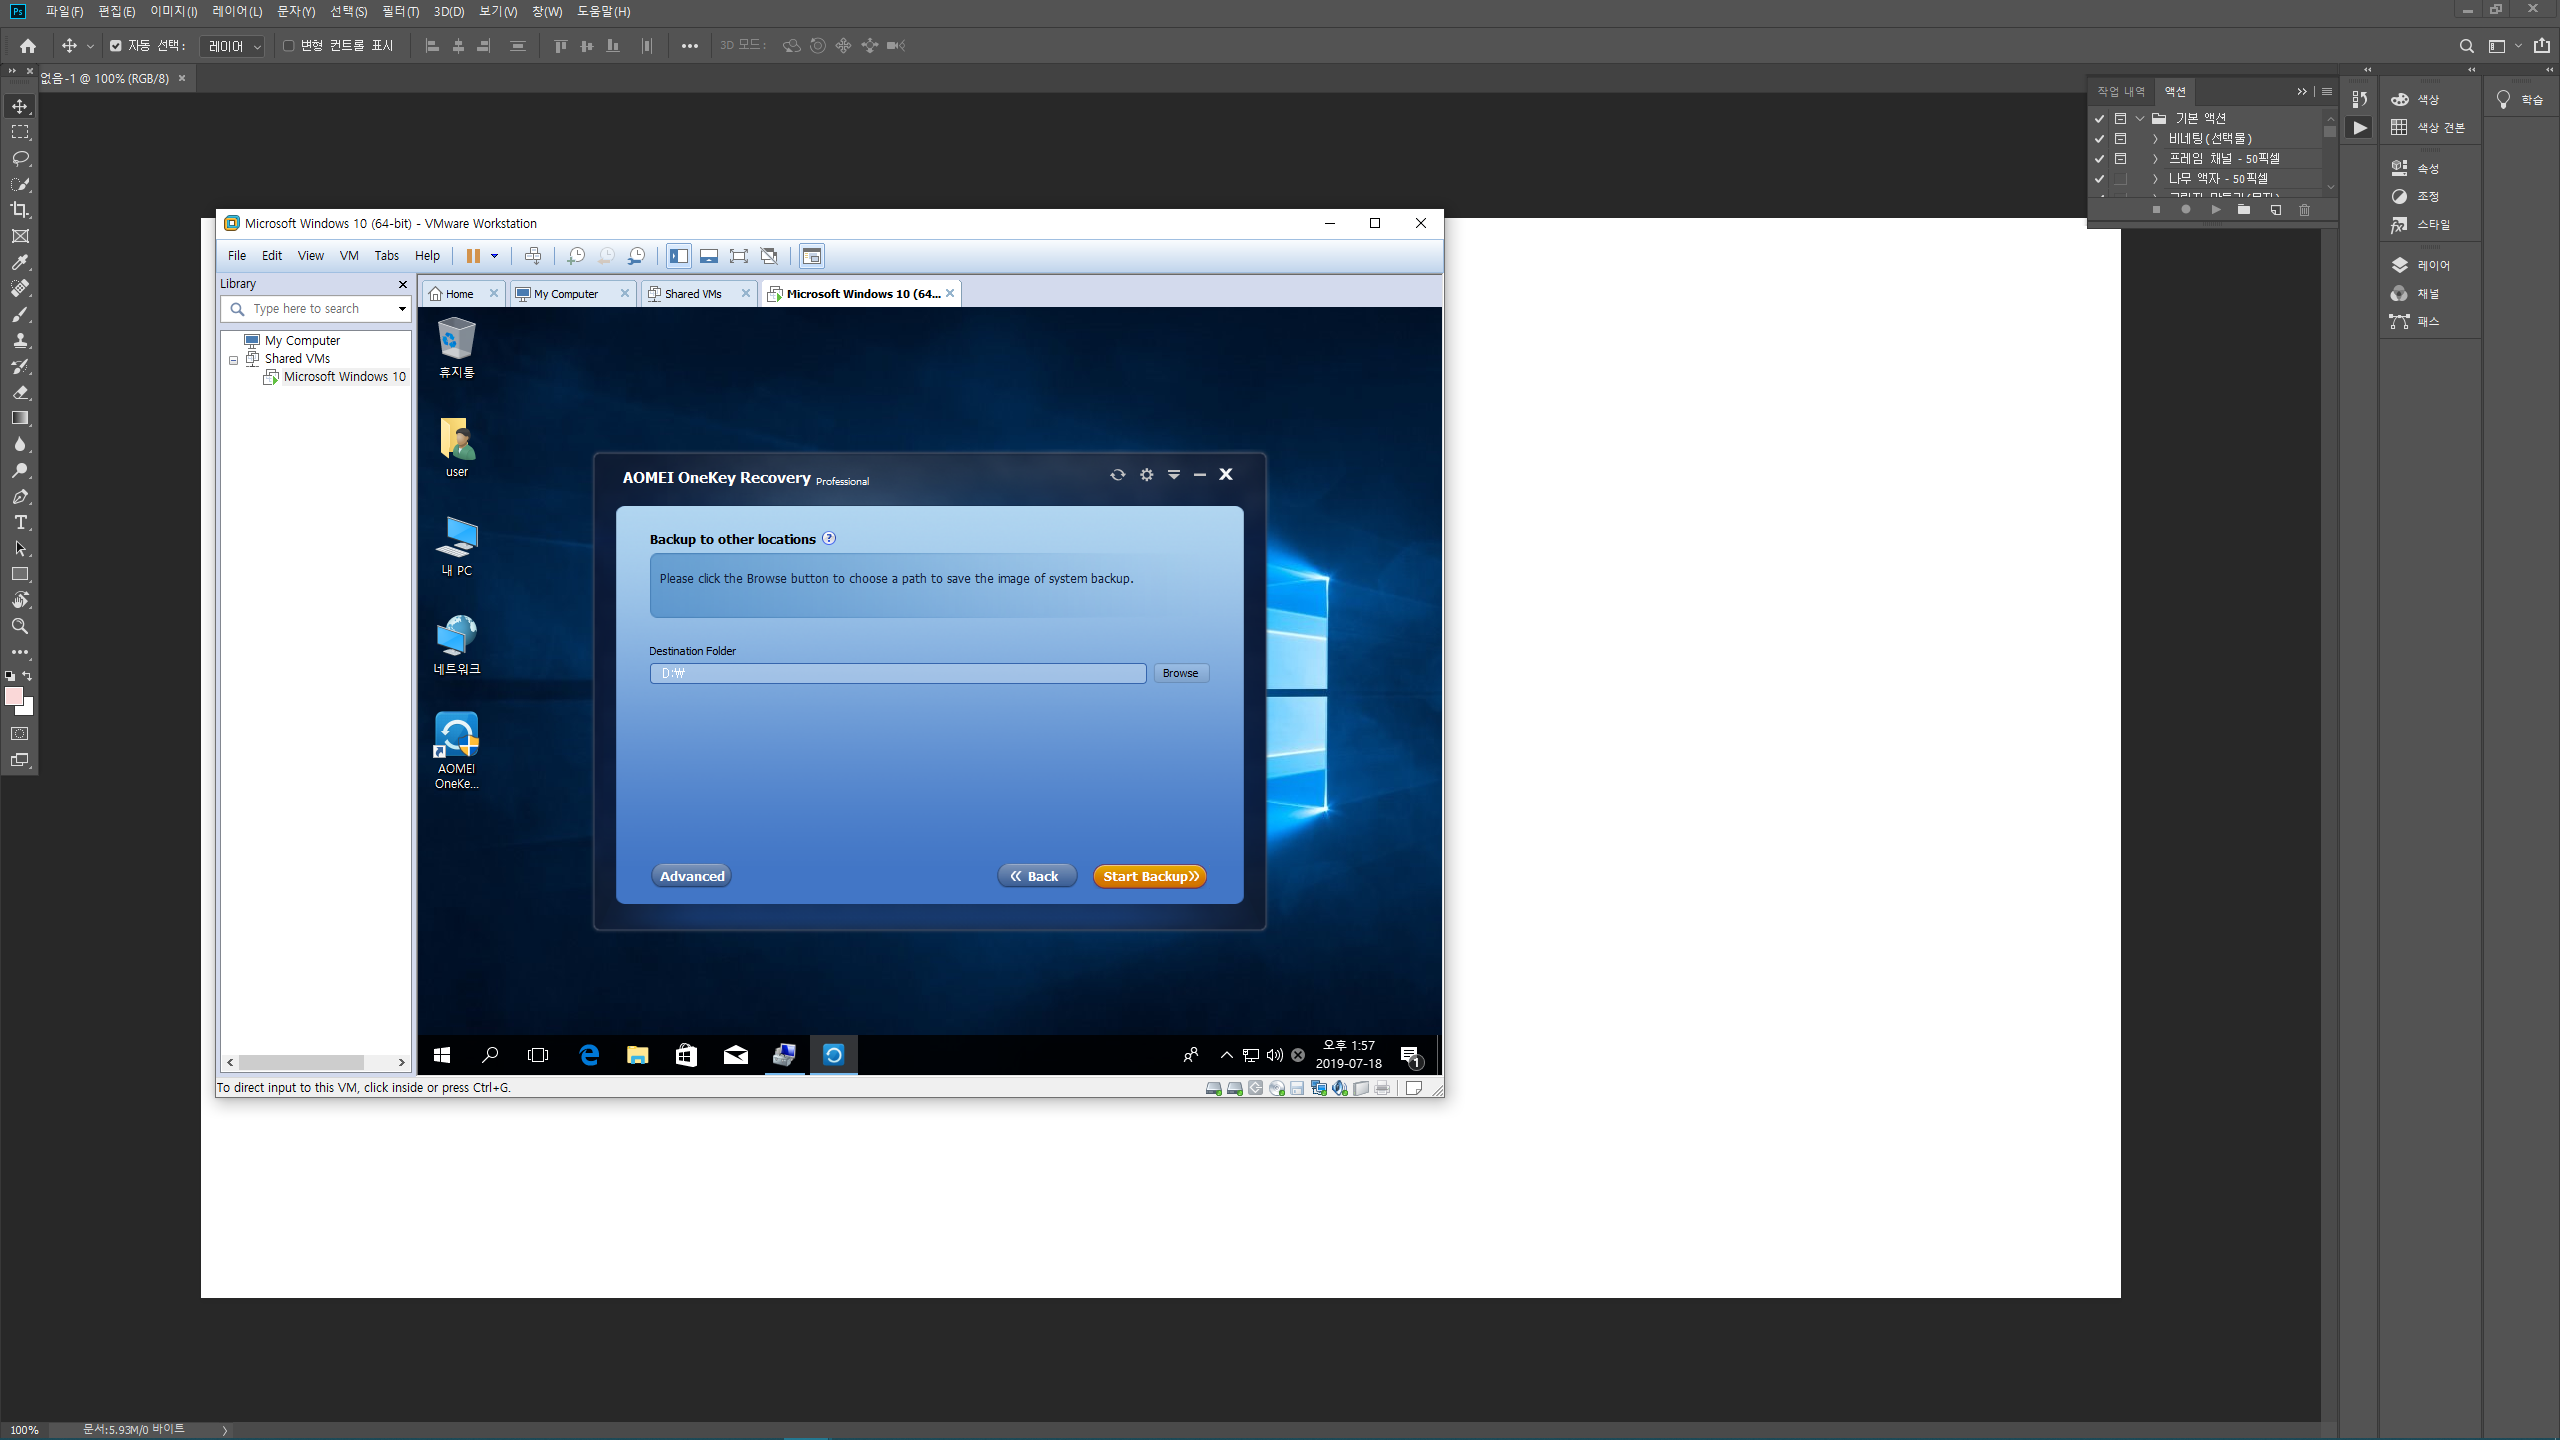Open the 파일(F) menu
This screenshot has height=1440, width=2560.
[64, 12]
